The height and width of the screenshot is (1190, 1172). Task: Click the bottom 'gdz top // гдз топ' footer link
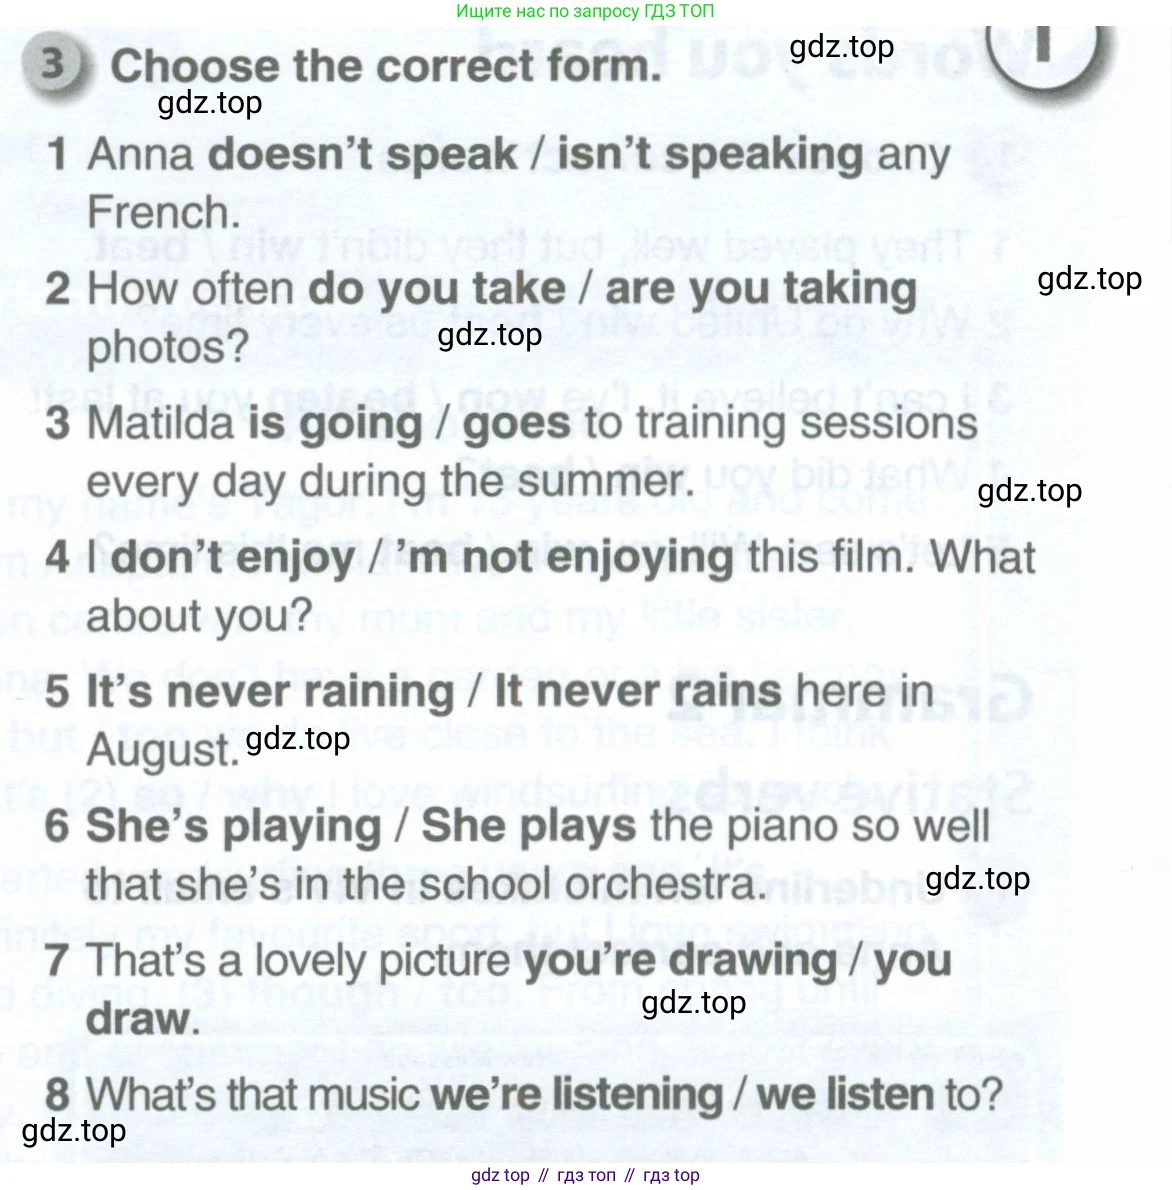pyautogui.click(x=585, y=1175)
